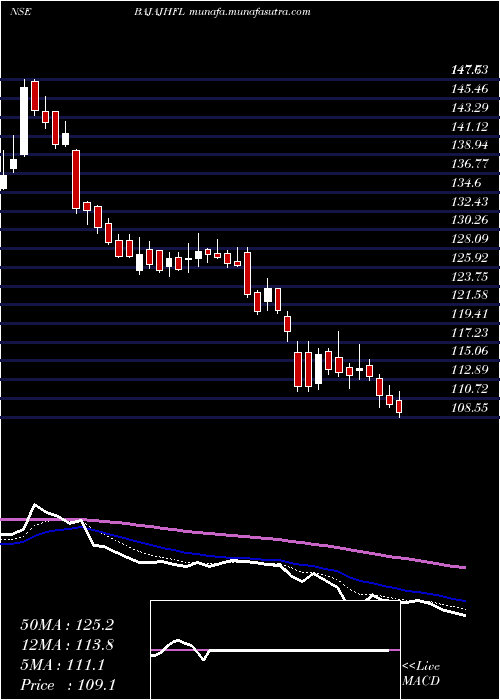Click the 121.58 price axis label
The width and height of the screenshot is (500, 700).
coord(469,296)
